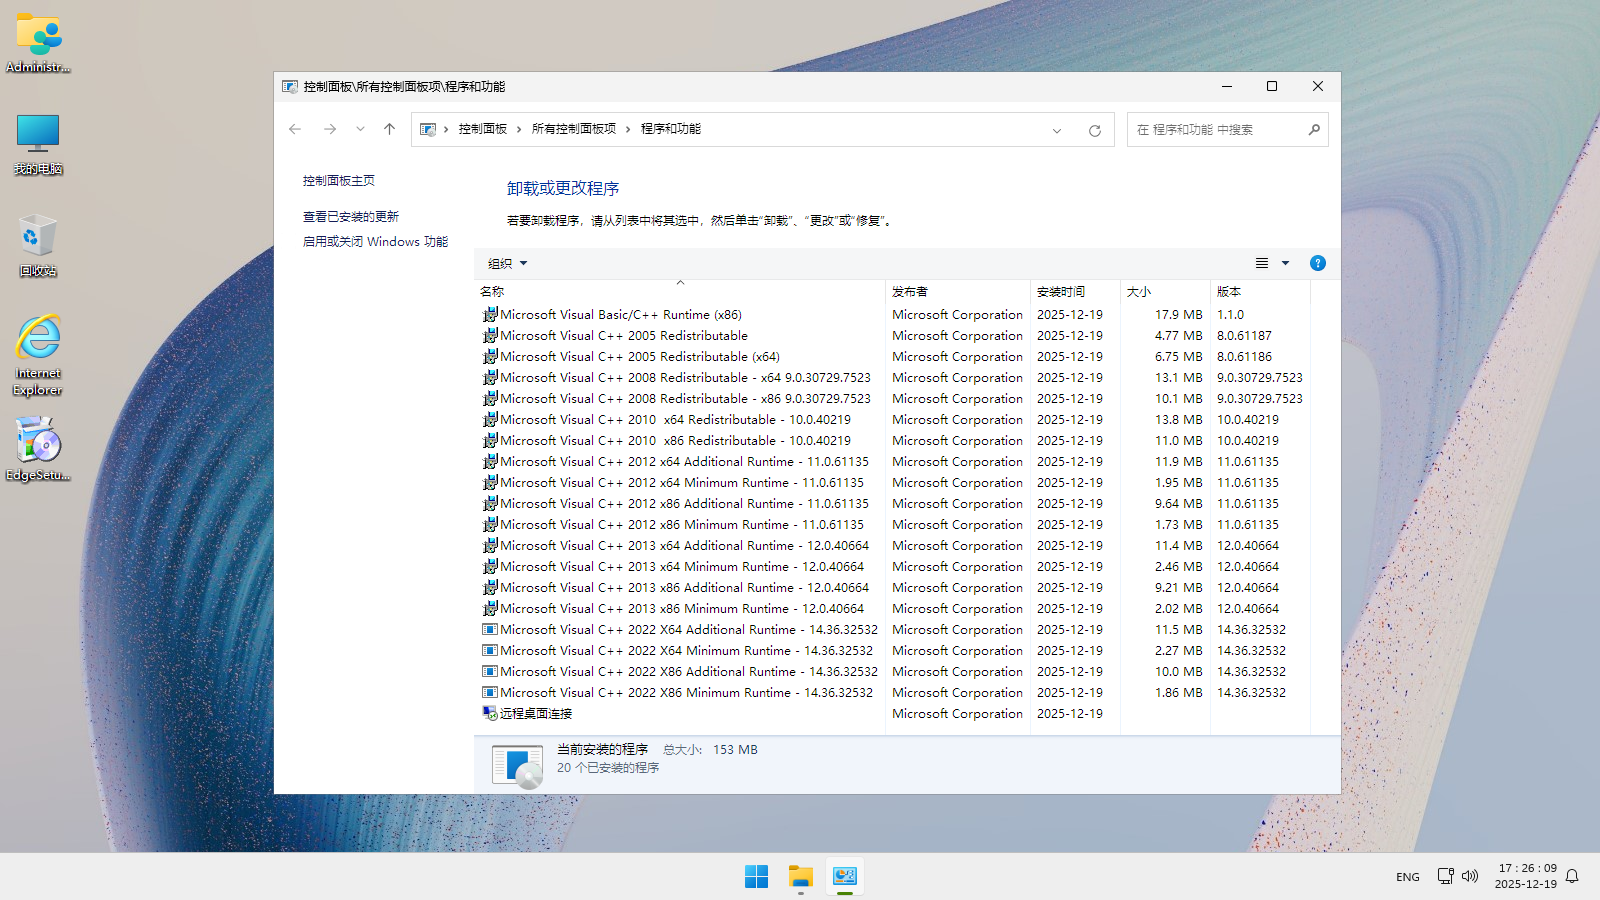Screen dimensions: 1600x900
Task: Click the Forward navigation arrow
Action: 330,129
